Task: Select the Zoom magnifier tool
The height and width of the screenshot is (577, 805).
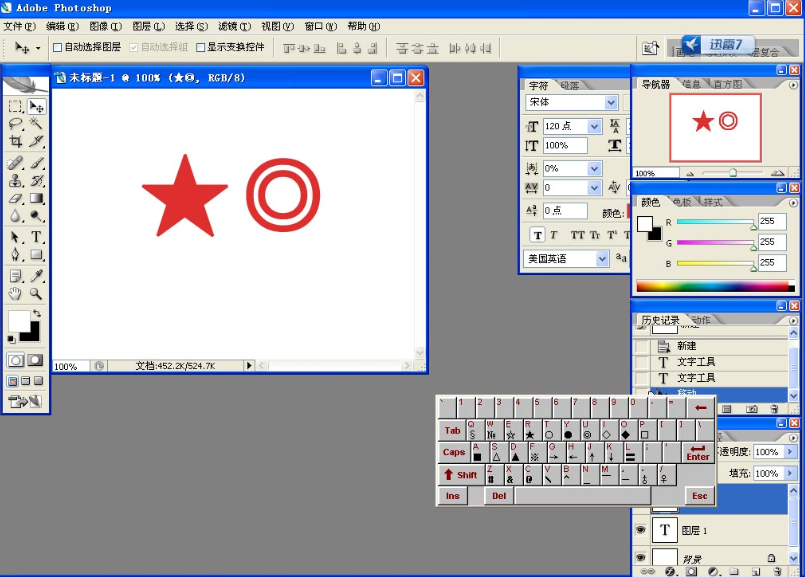Action: [x=37, y=293]
